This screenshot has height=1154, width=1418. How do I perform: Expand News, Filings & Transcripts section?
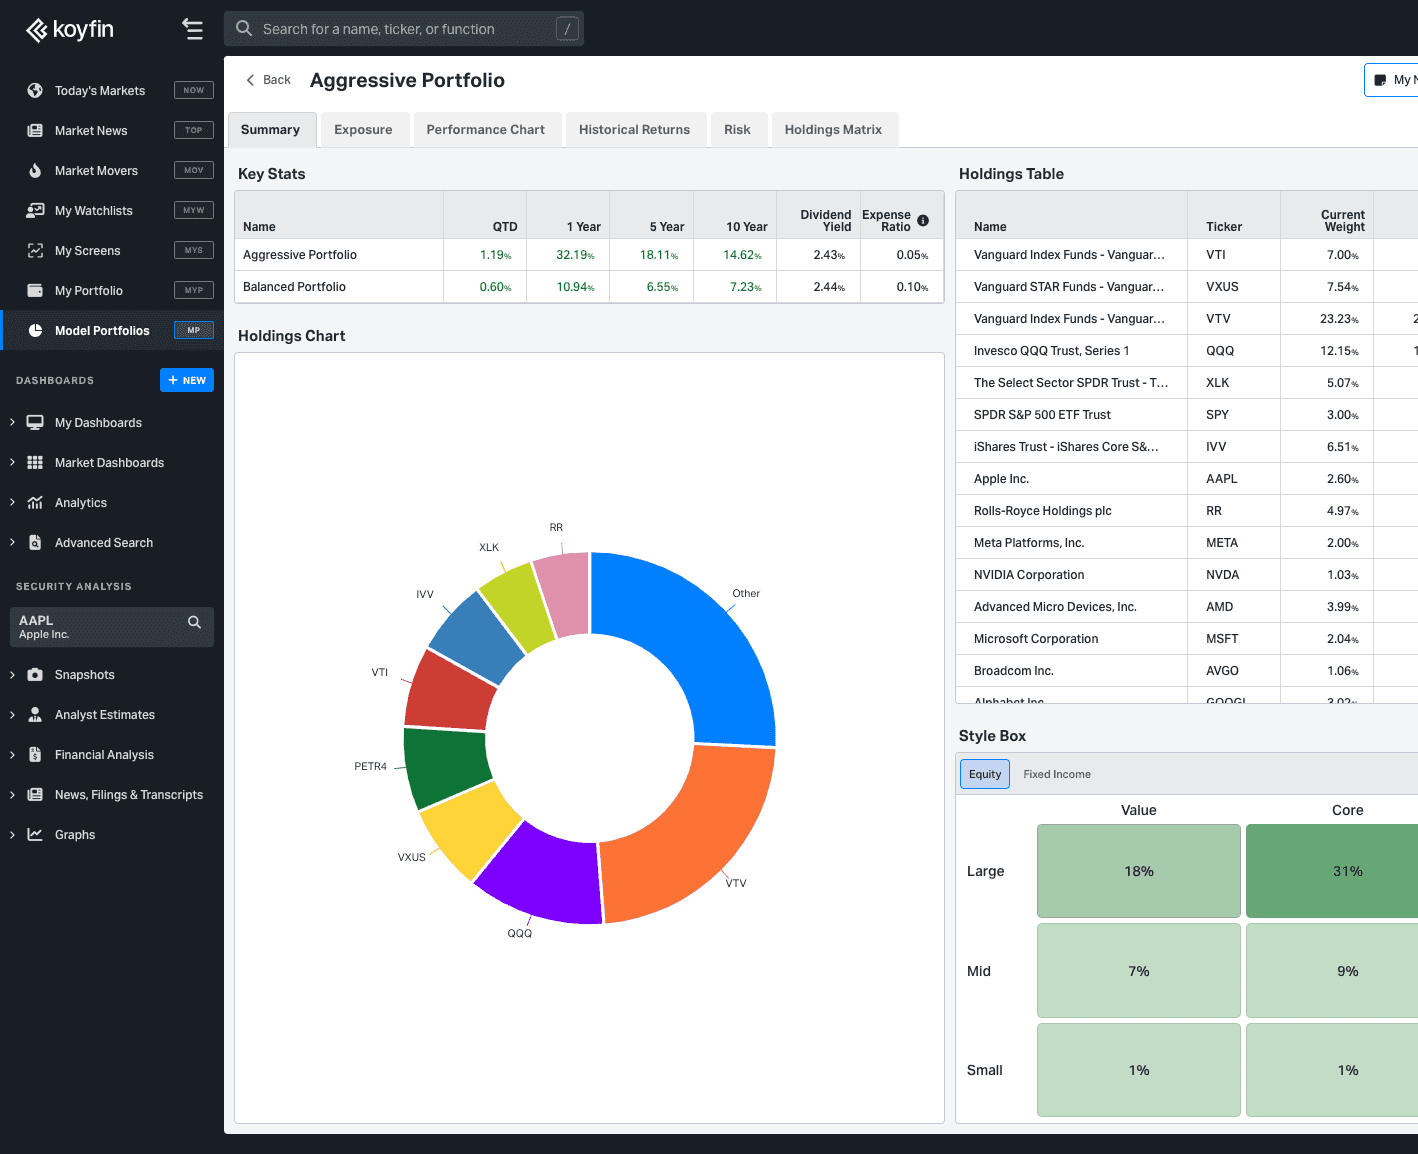click(x=12, y=795)
